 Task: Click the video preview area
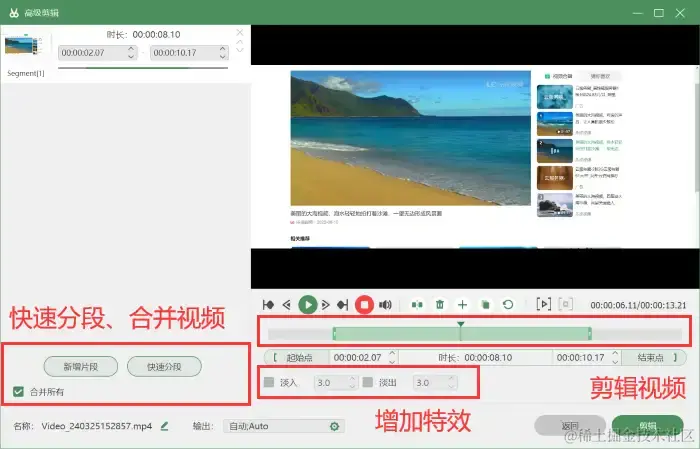(x=475, y=157)
